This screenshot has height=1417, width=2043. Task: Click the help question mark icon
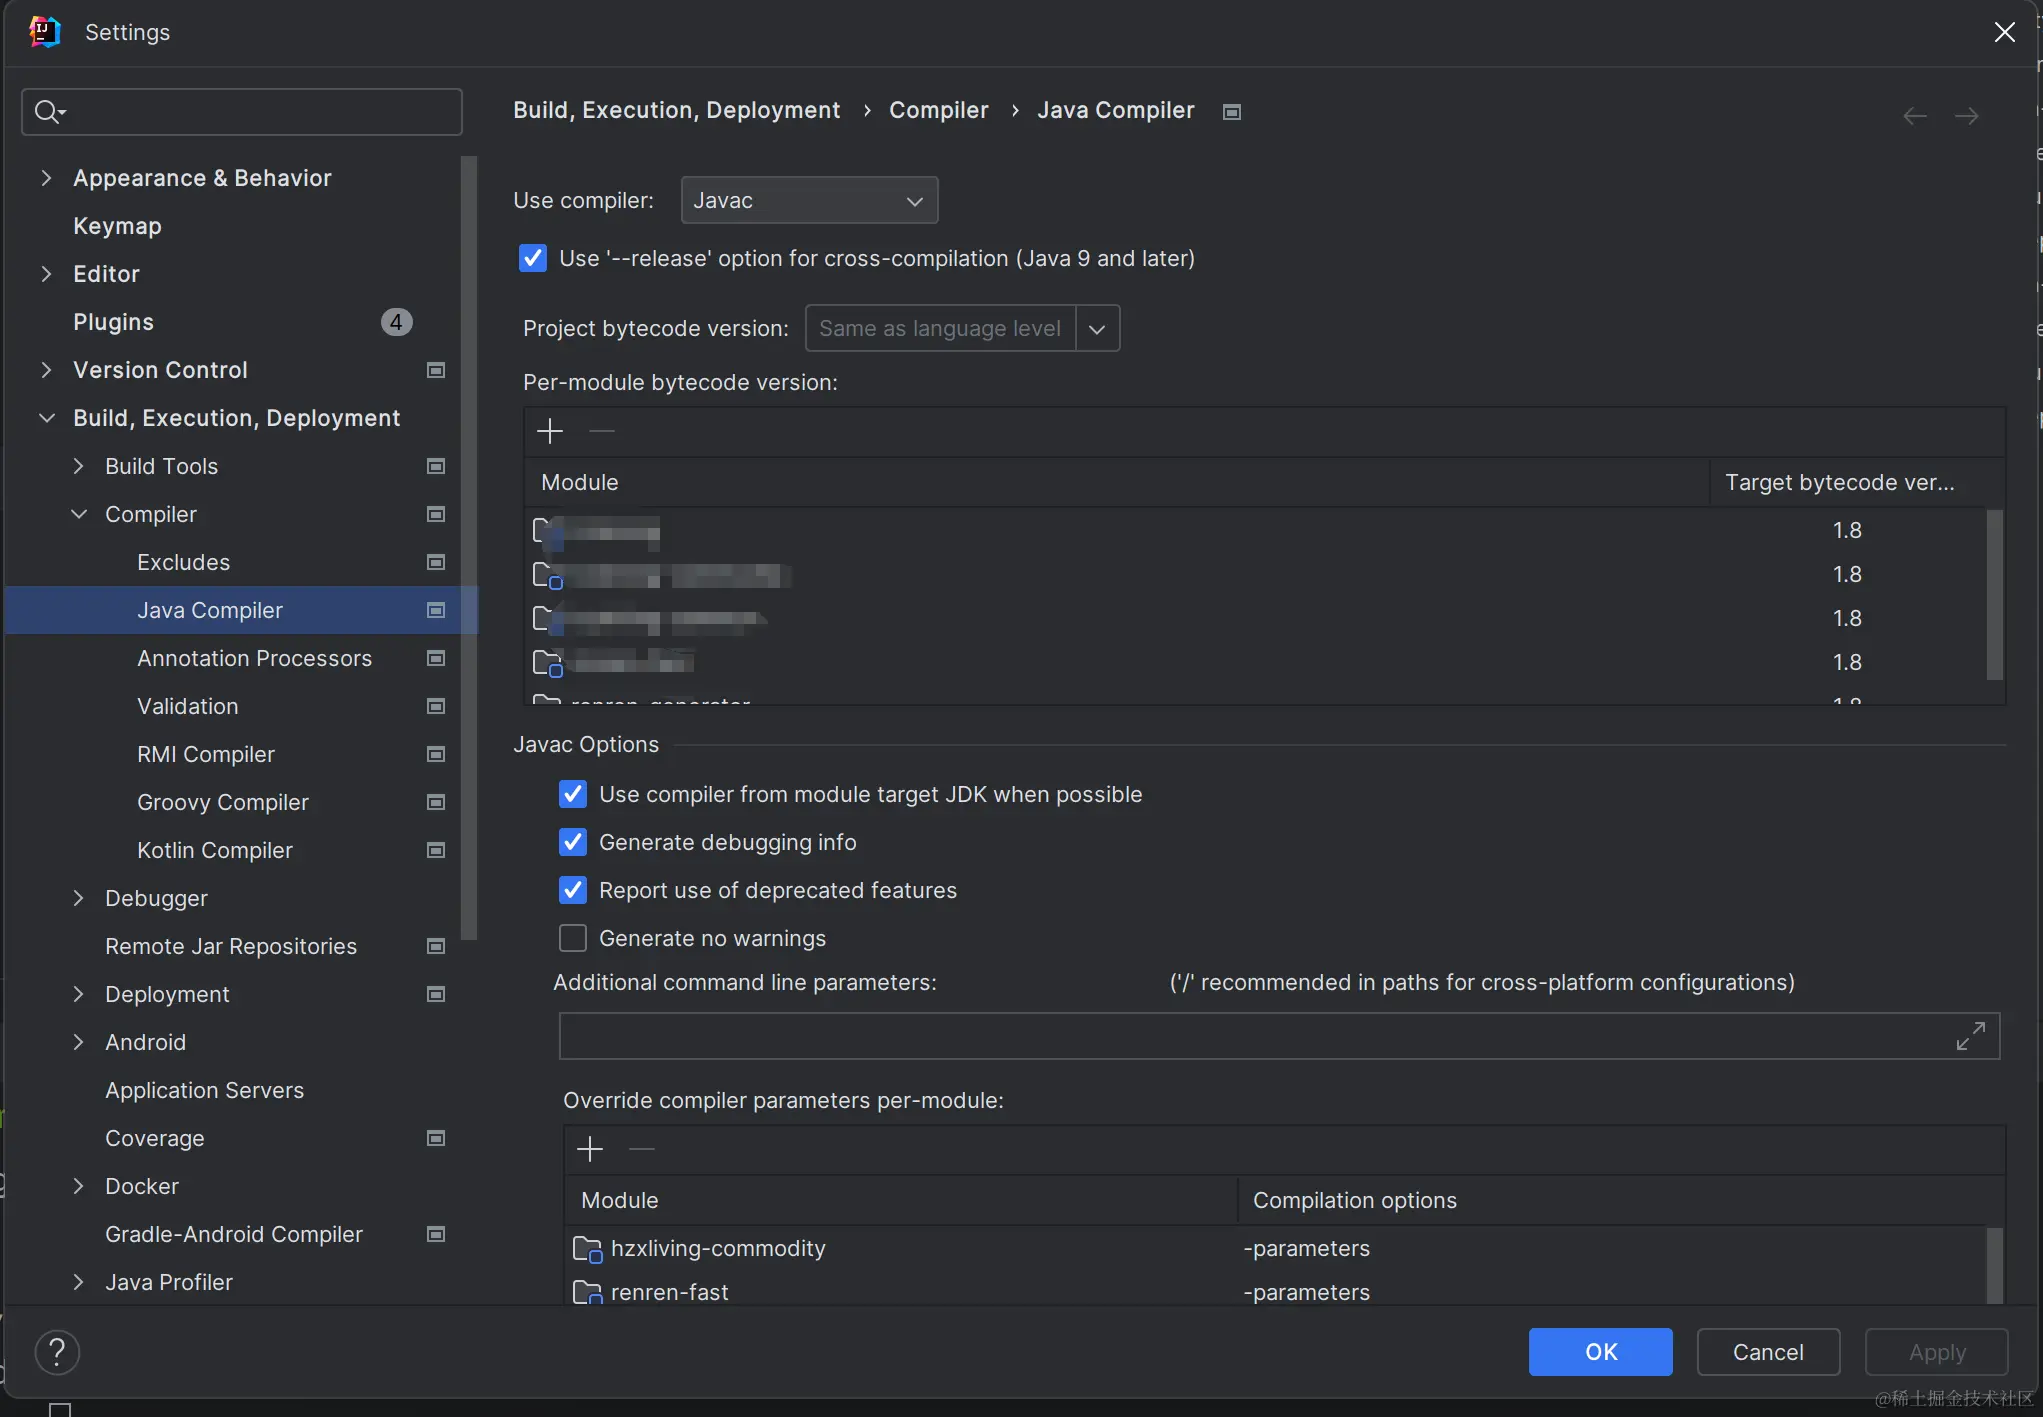point(57,1352)
